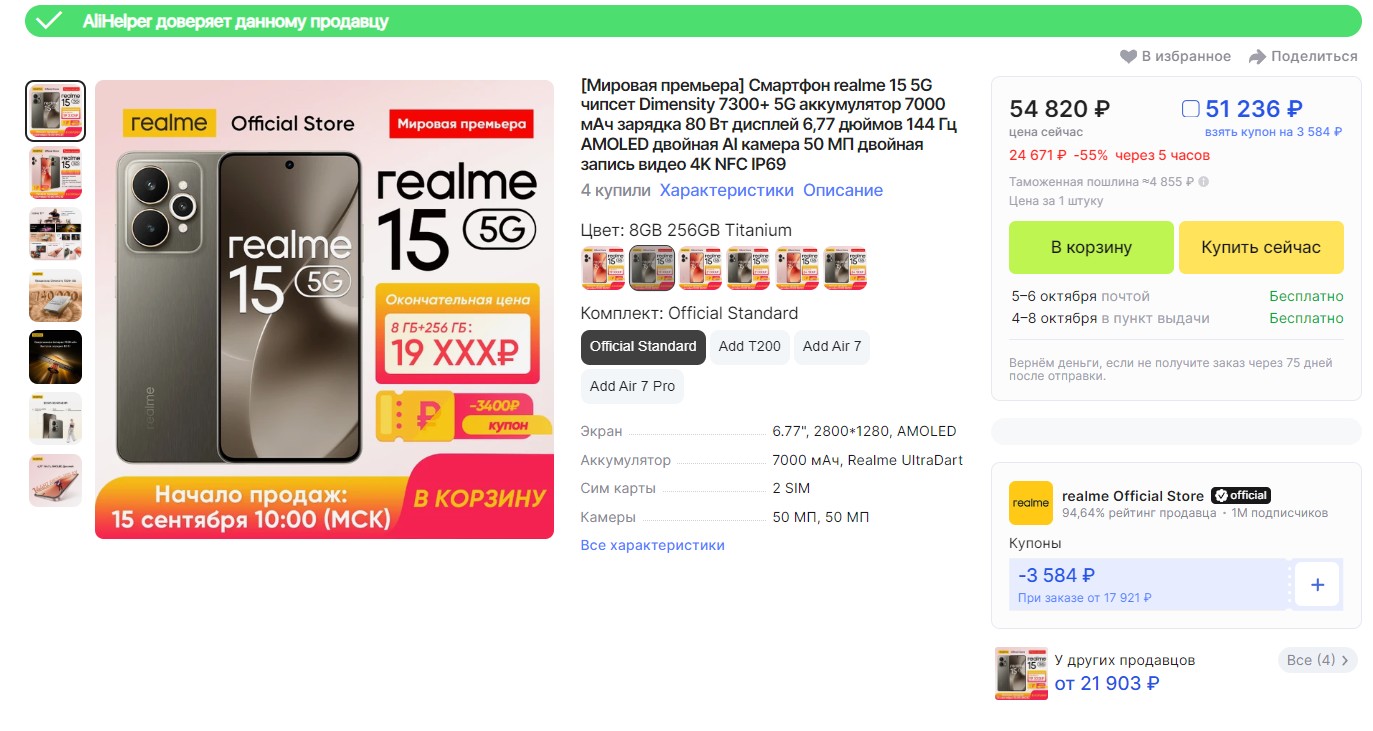Click the realme store logo icon

pos(1030,503)
